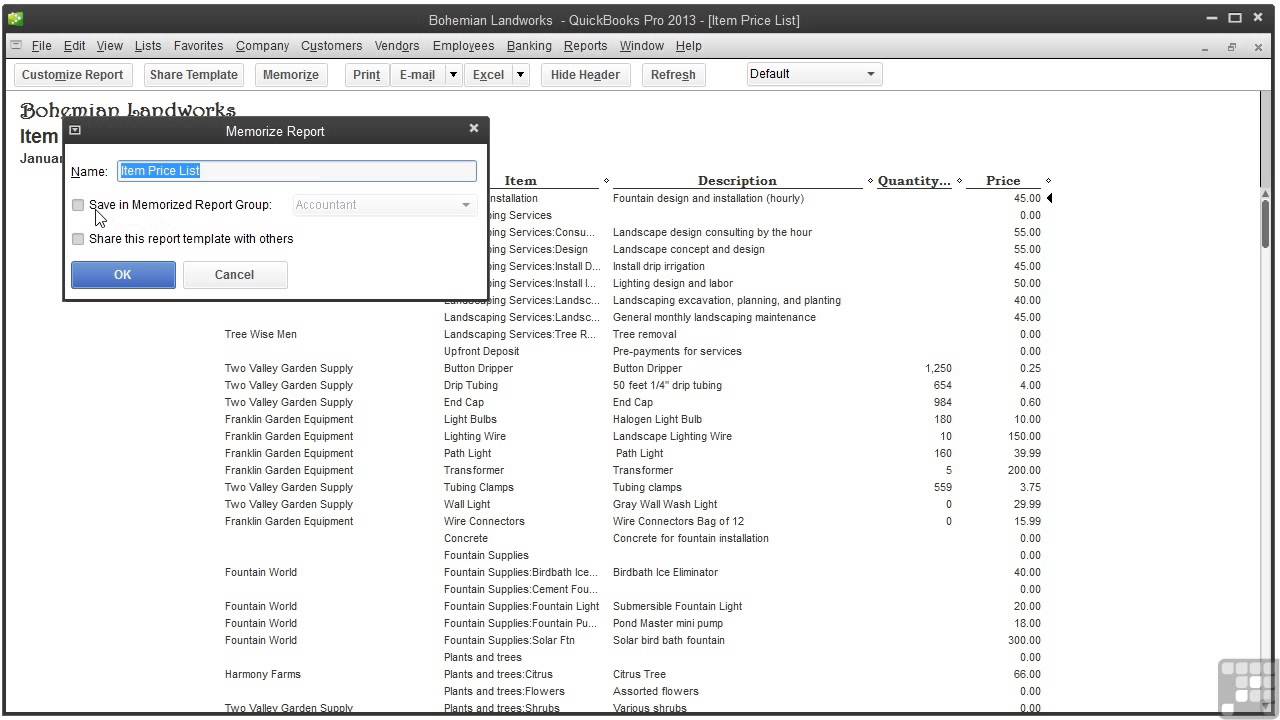Open the Lists menu

[x=147, y=46]
